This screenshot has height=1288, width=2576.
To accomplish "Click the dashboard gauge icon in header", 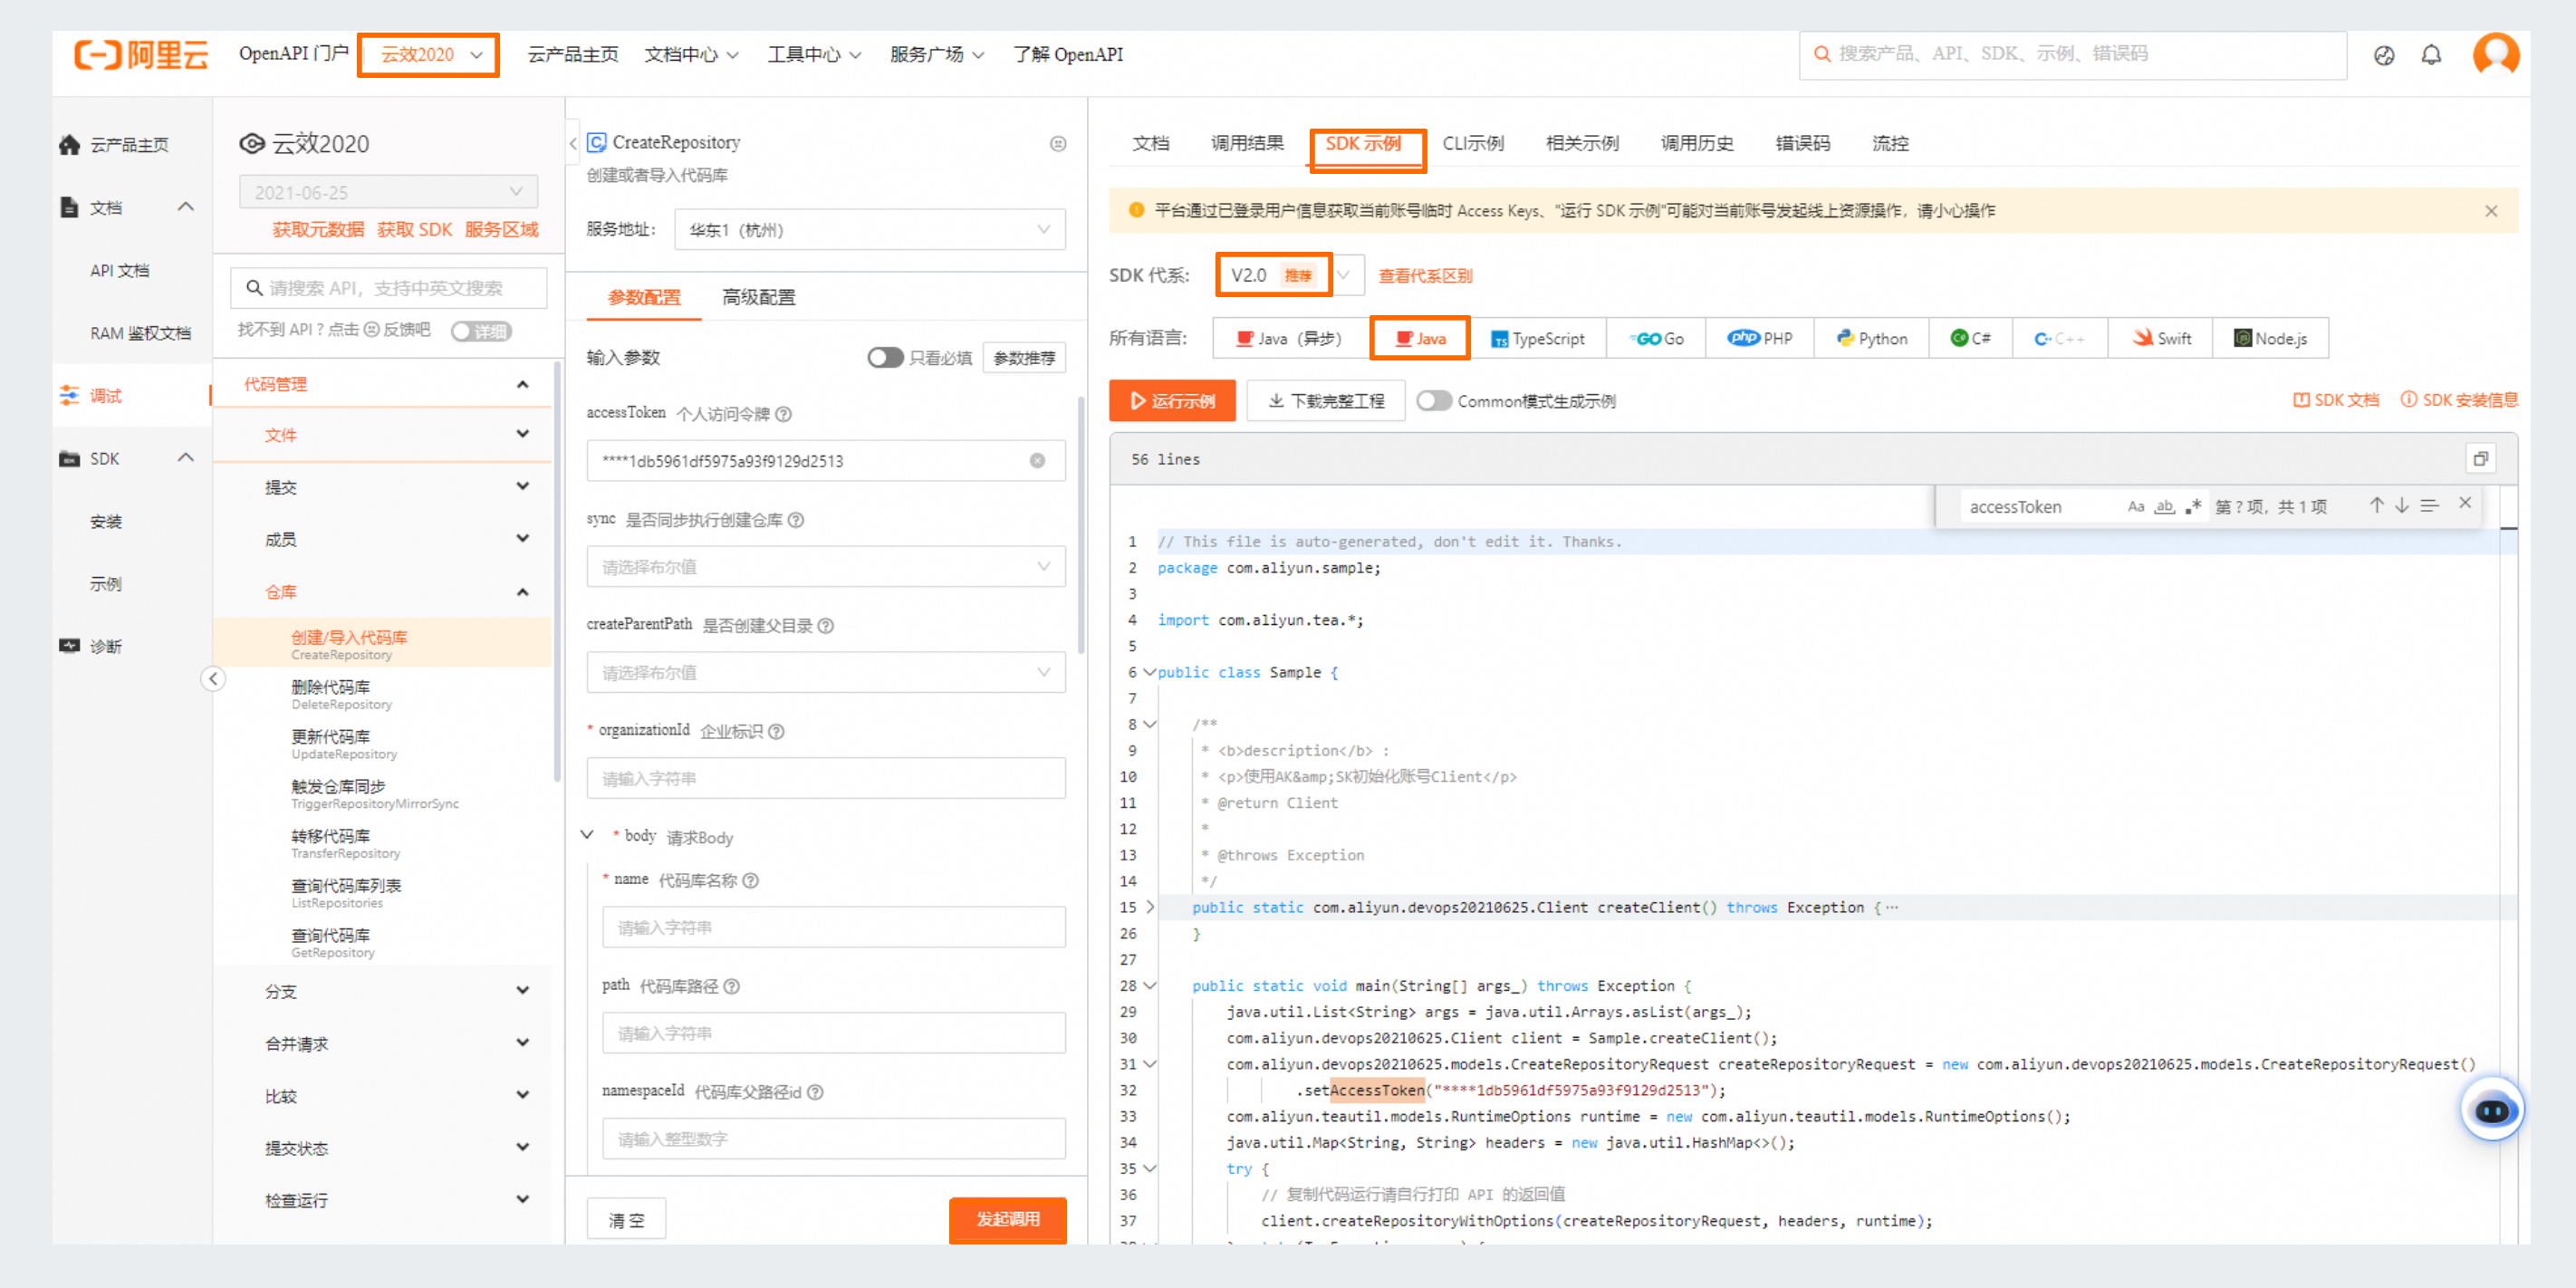I will tap(2384, 55).
